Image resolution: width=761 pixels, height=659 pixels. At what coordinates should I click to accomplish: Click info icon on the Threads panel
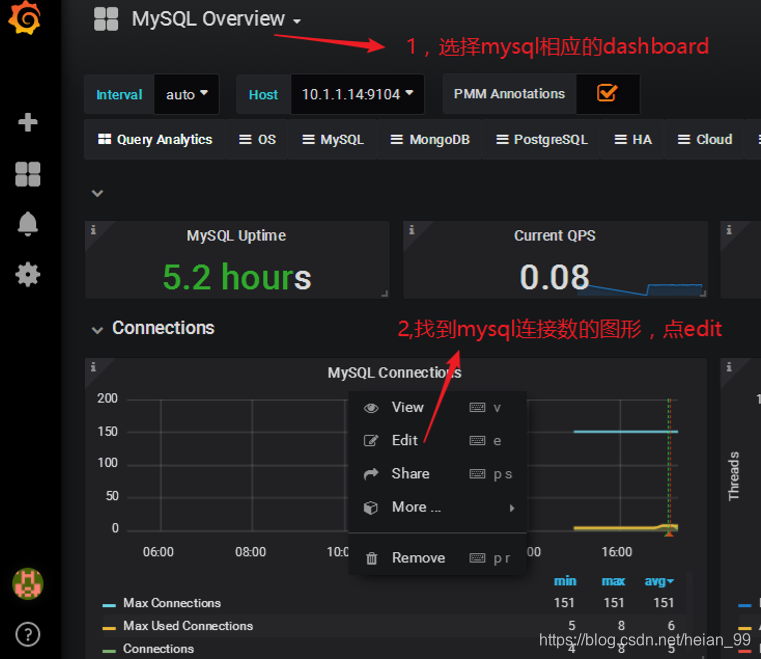point(728,367)
